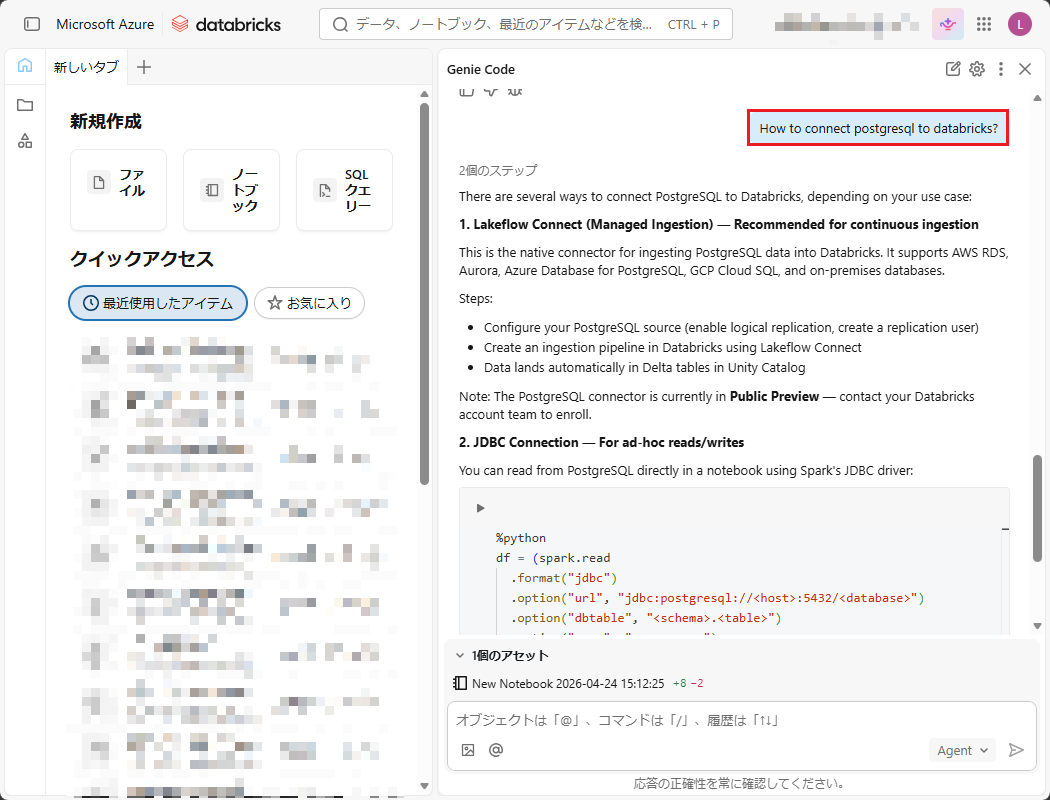Open New Notebook 2026-04-24 asset link
This screenshot has width=1050, height=800.
[x=567, y=683]
